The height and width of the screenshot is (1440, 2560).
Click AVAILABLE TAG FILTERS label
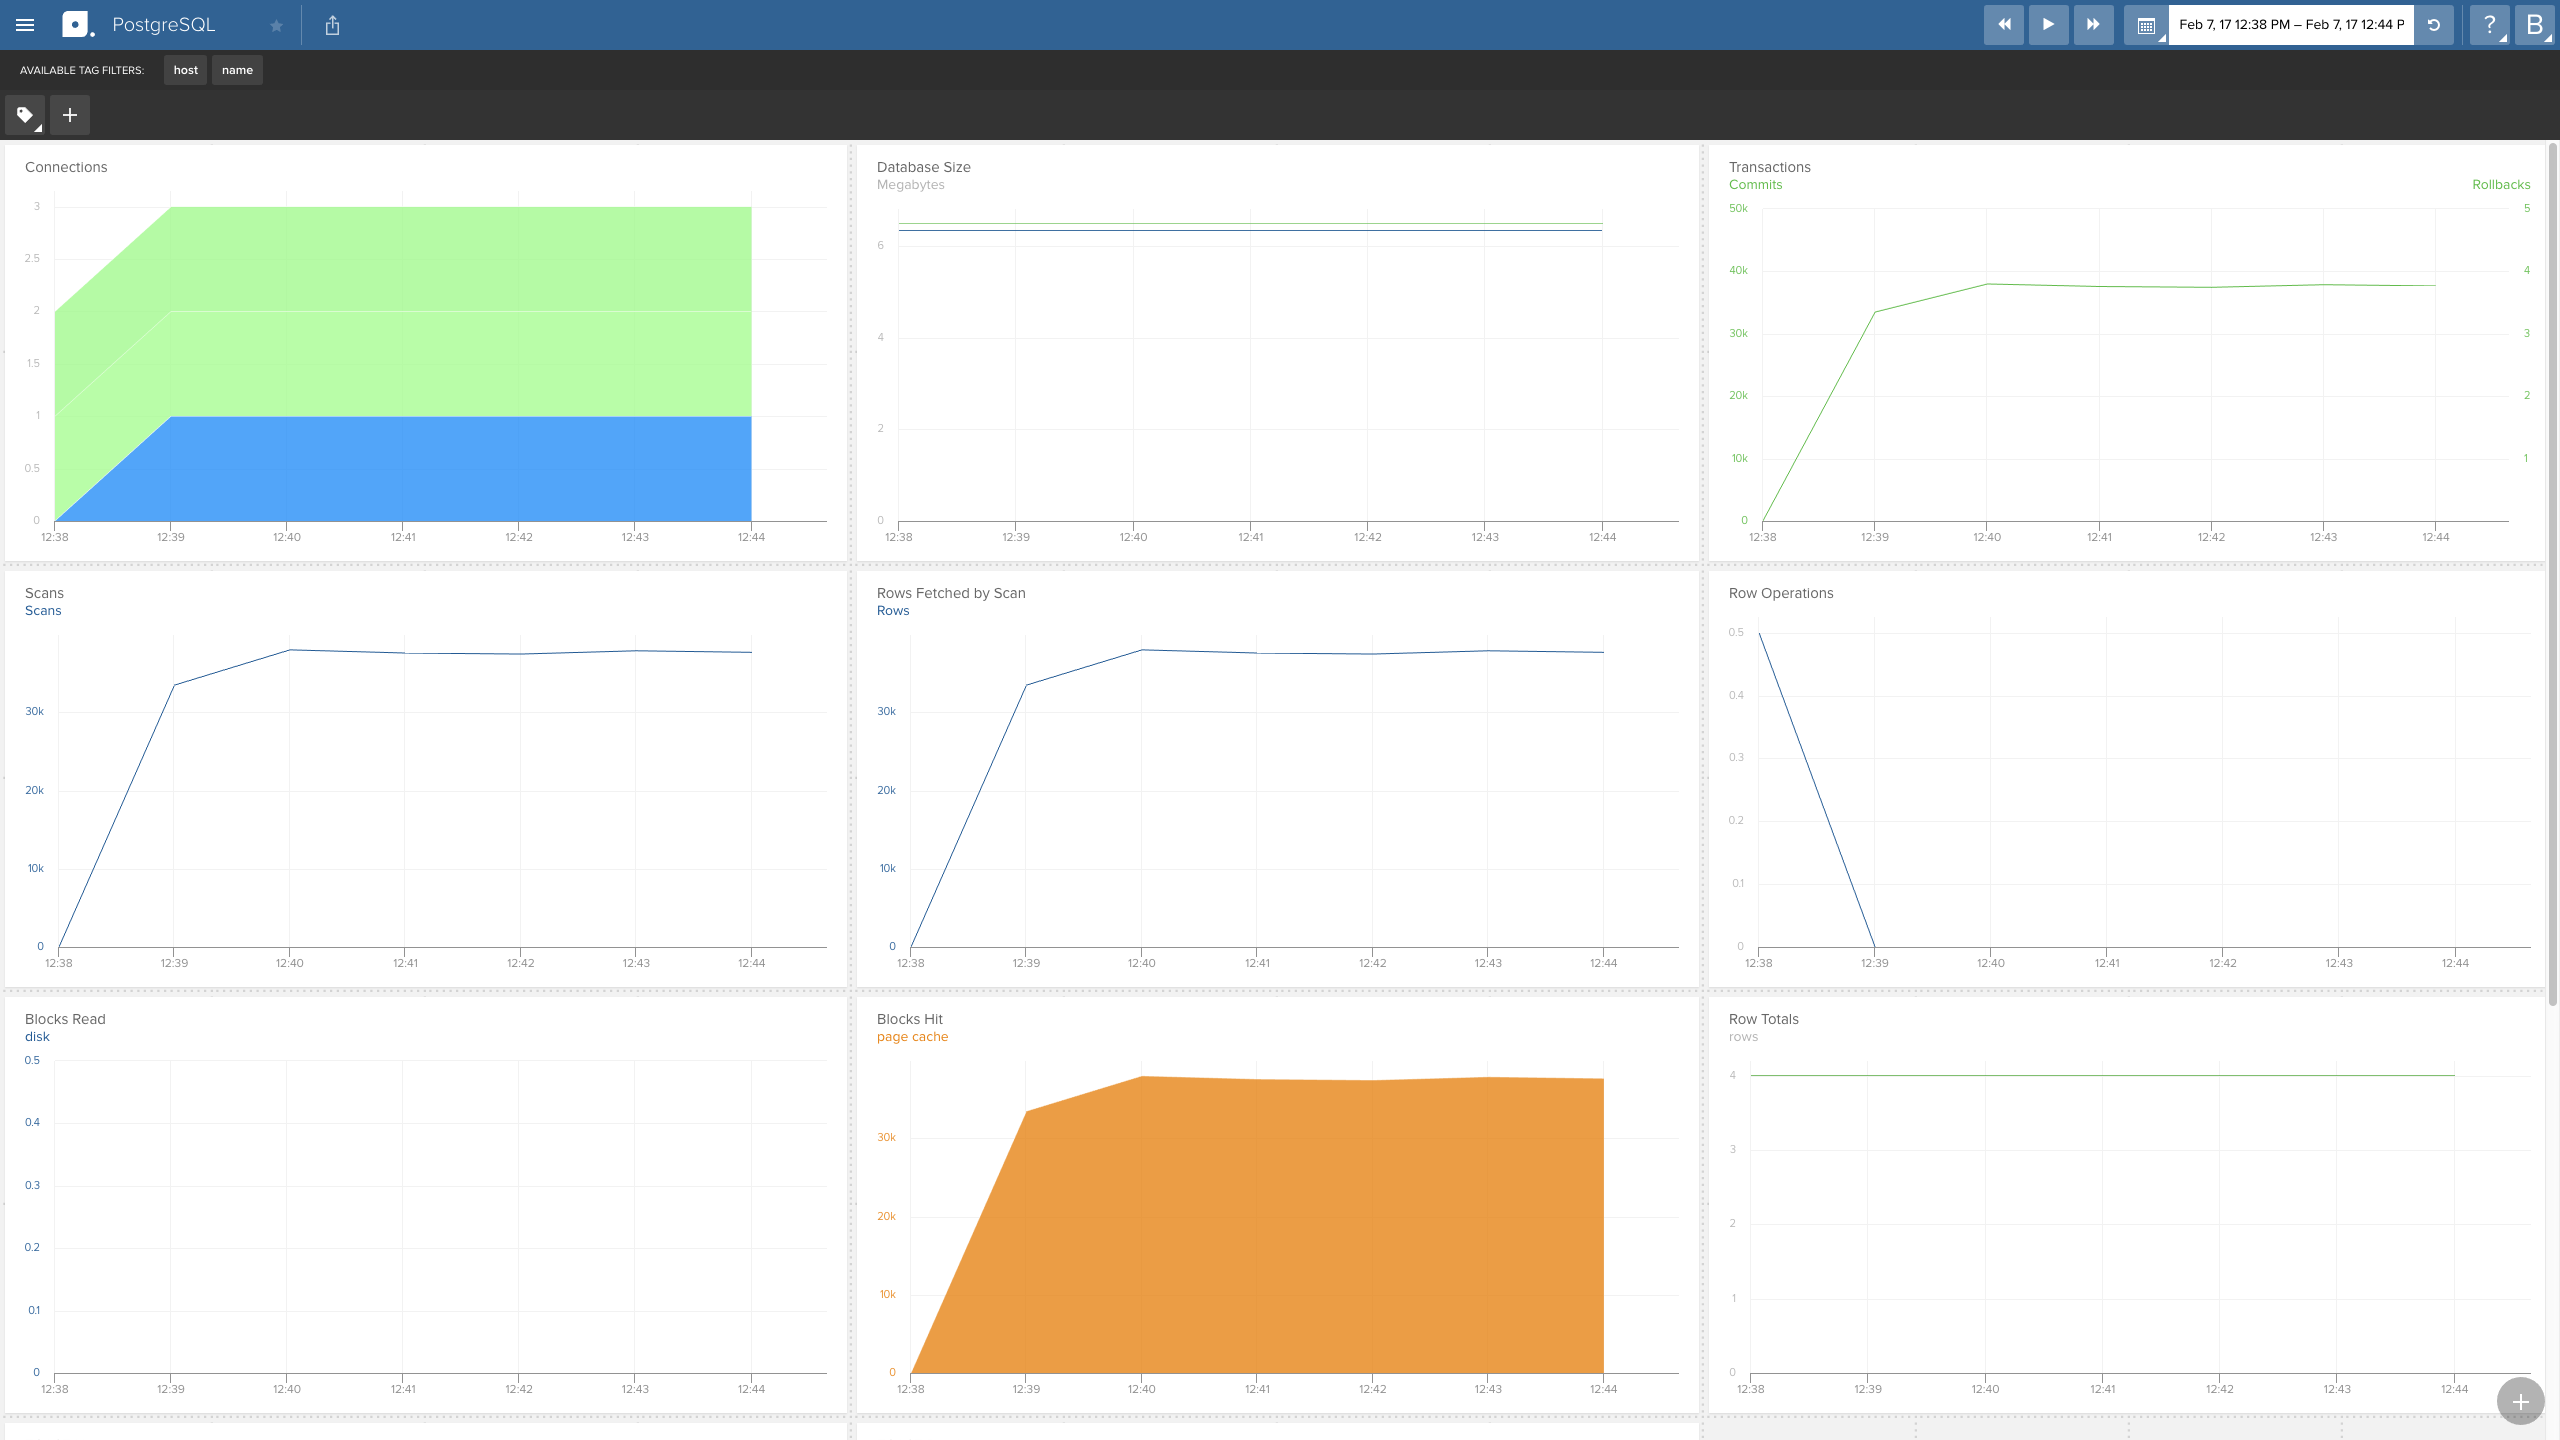tap(82, 70)
